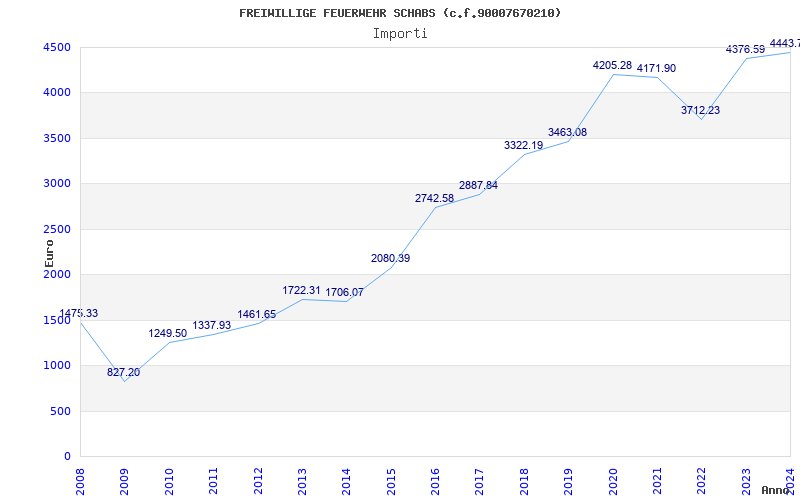Click the 2008 year on x-axis
800x500 pixels.
(x=81, y=480)
